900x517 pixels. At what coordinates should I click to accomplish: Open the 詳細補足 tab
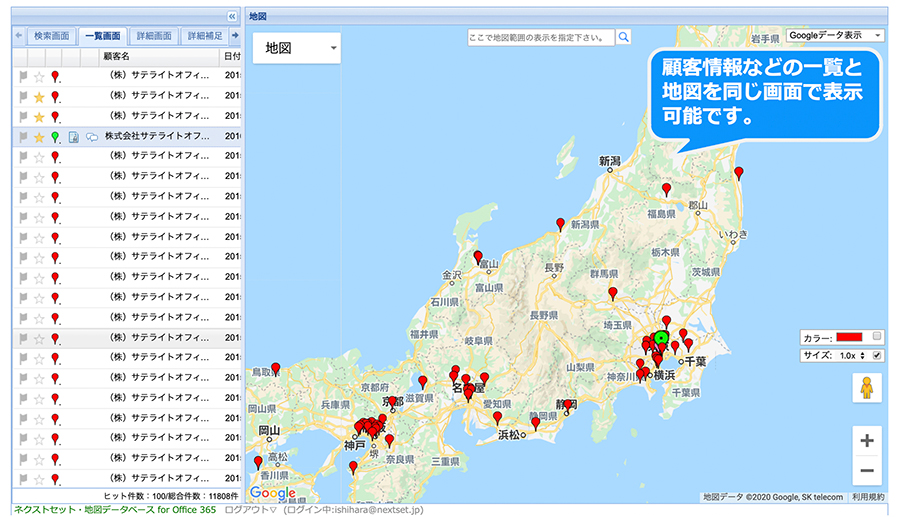click(x=205, y=36)
